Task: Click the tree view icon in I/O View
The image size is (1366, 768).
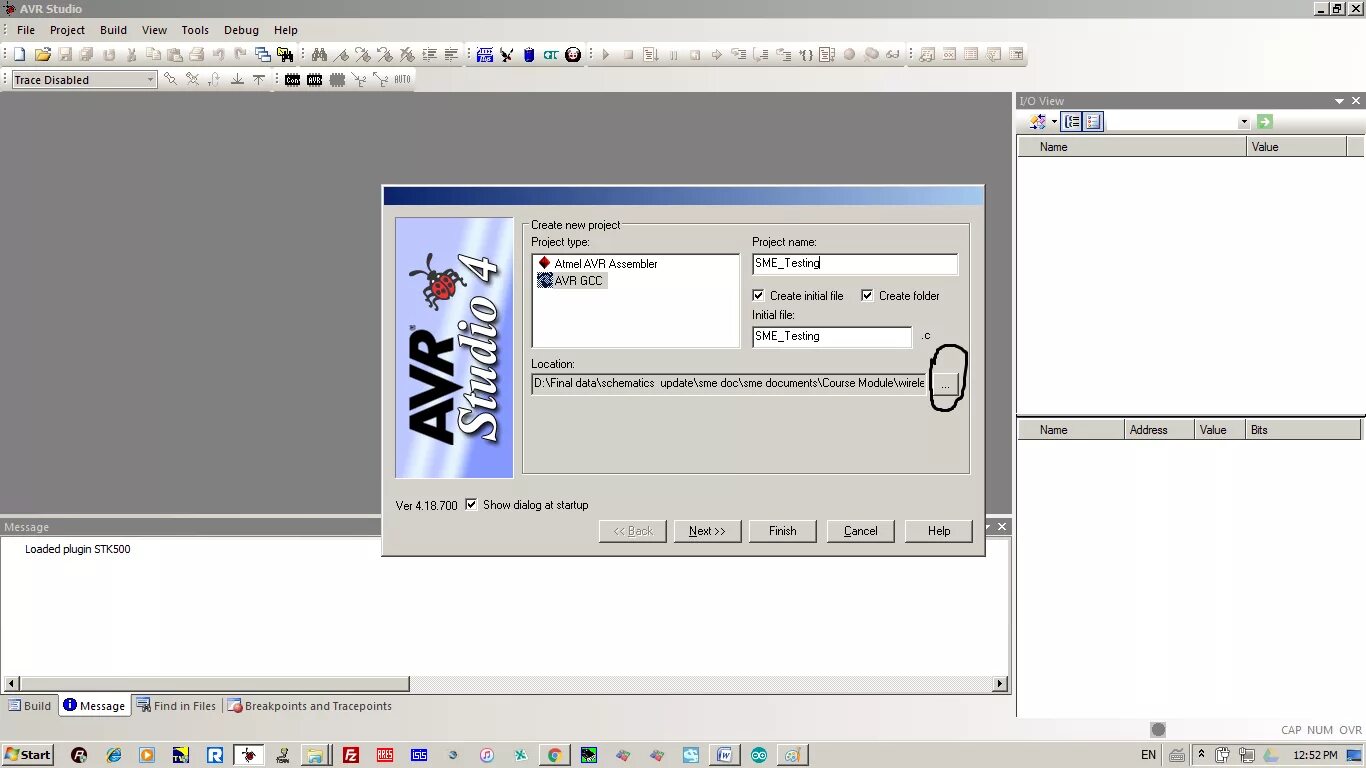Action: click(1072, 122)
